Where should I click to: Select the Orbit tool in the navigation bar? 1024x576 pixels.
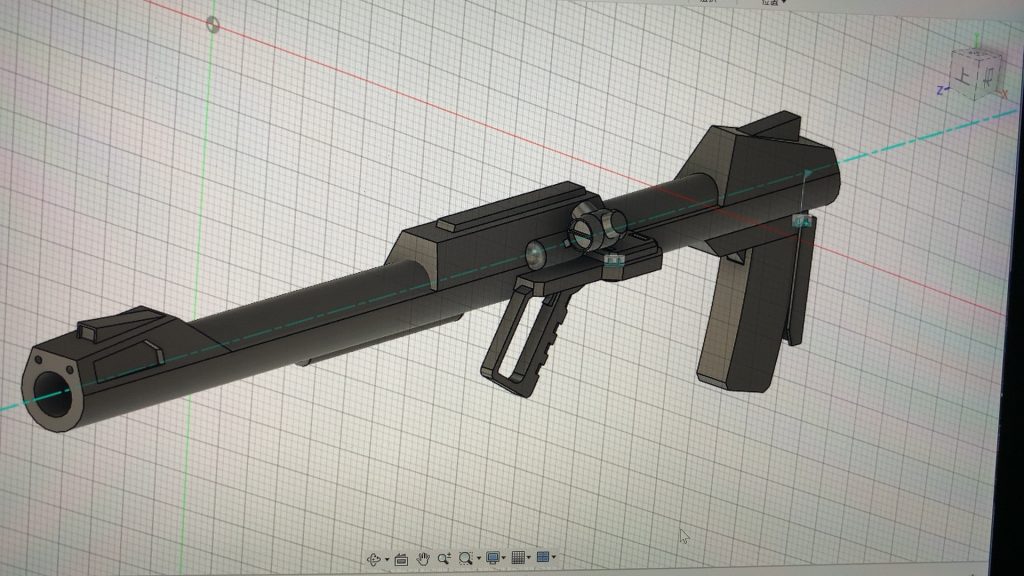(374, 557)
